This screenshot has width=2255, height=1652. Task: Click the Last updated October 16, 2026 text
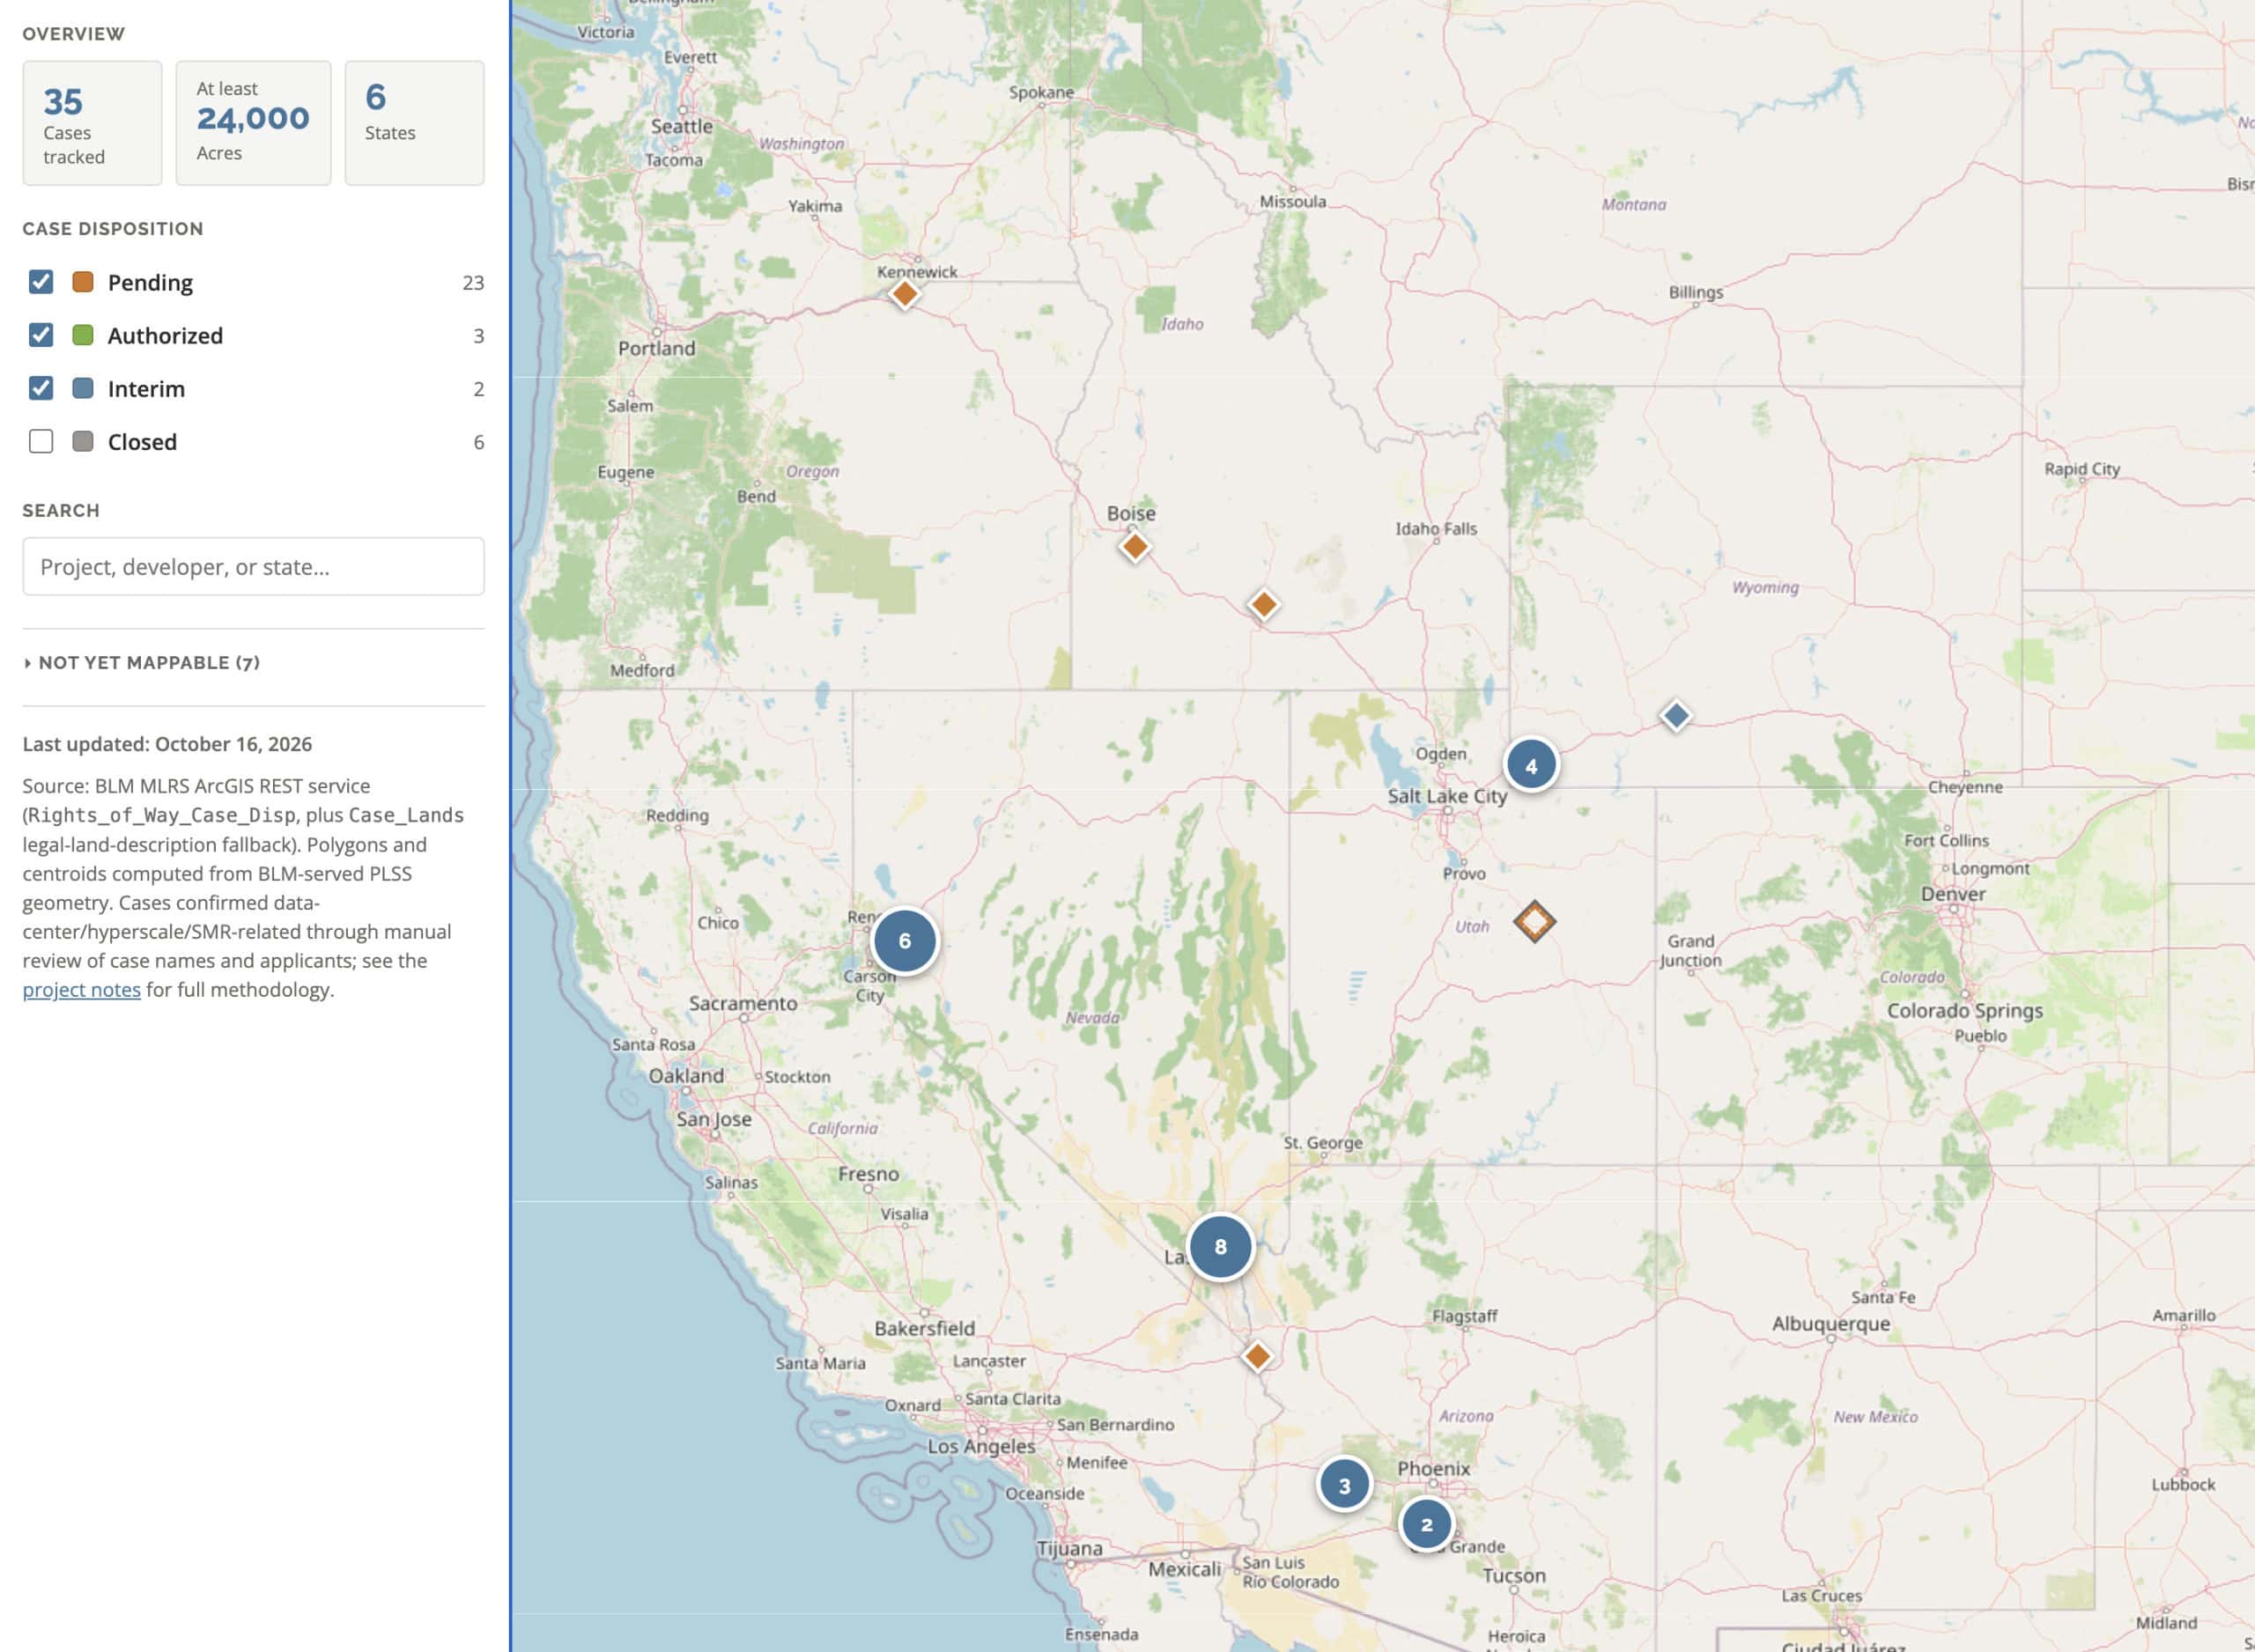pyautogui.click(x=167, y=744)
